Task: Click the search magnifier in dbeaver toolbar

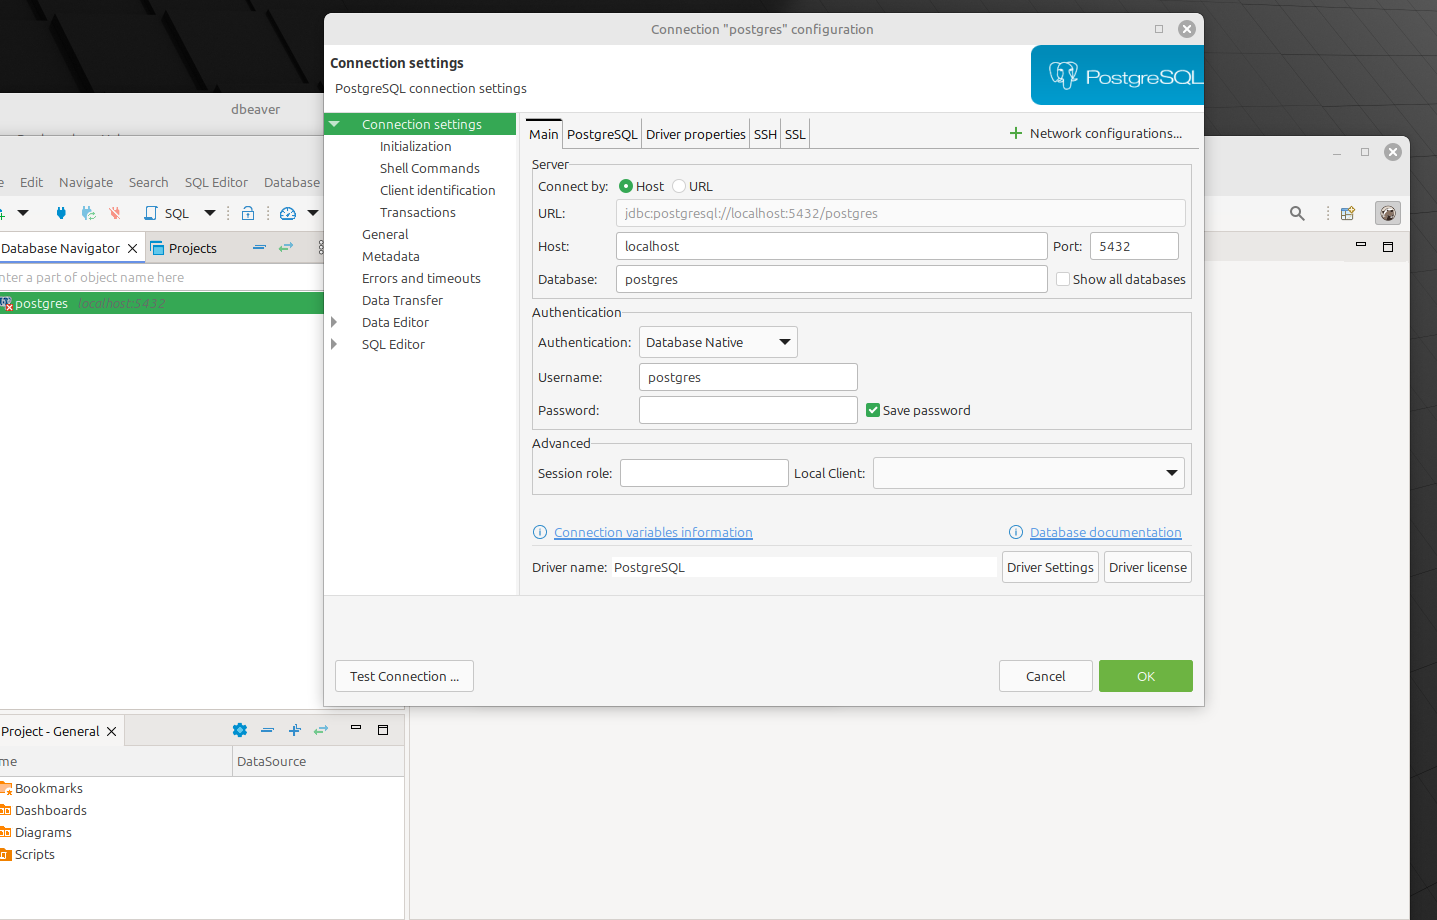Action: tap(1297, 213)
